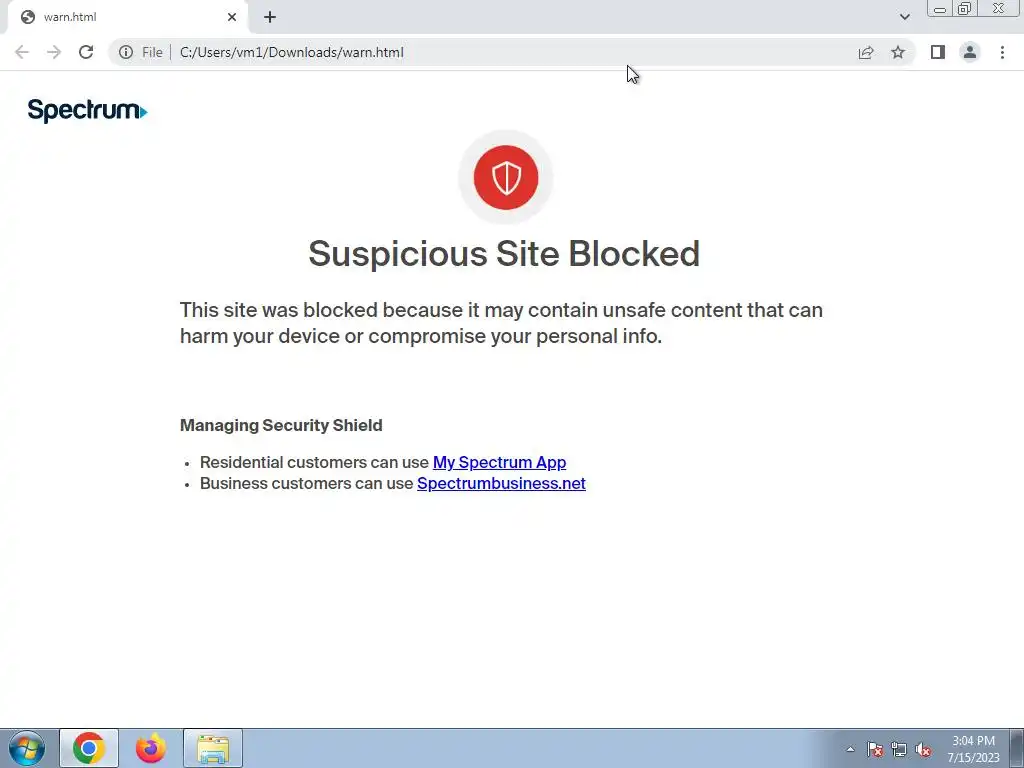This screenshot has width=1024, height=768.
Task: Click the back navigation arrow
Action: tap(22, 52)
